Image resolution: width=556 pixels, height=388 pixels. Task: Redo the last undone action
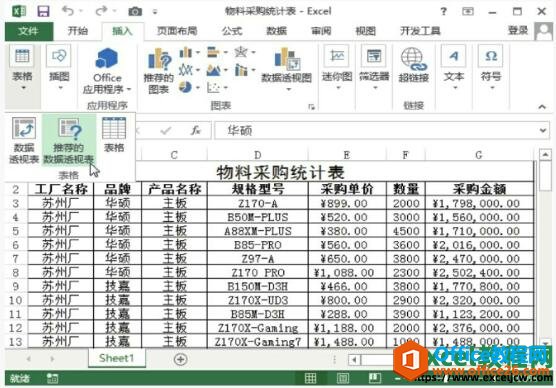[x=101, y=11]
